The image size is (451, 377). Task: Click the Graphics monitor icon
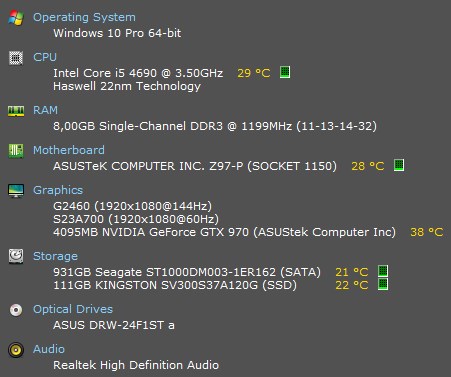(16, 191)
